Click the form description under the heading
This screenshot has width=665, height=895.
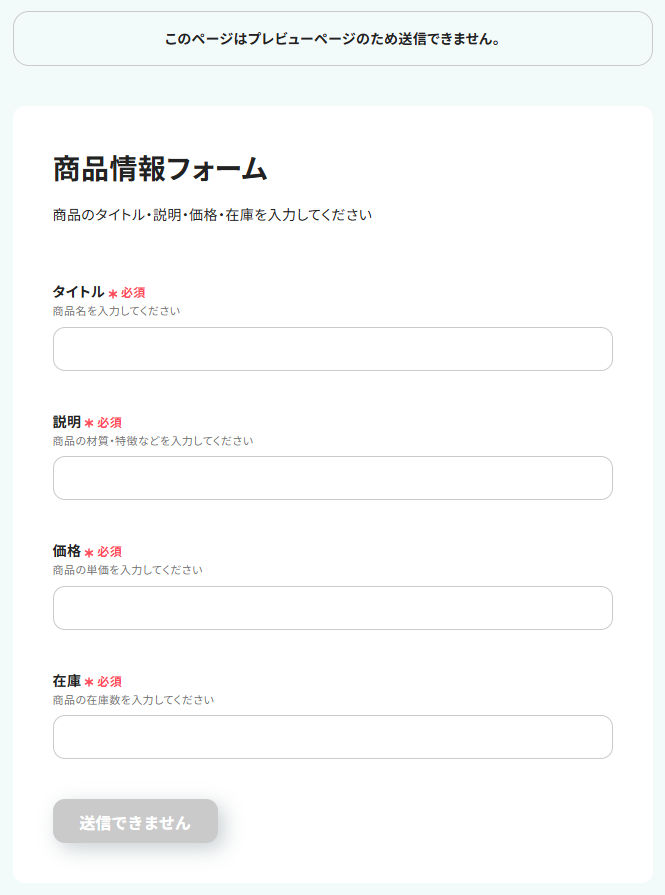(212, 215)
